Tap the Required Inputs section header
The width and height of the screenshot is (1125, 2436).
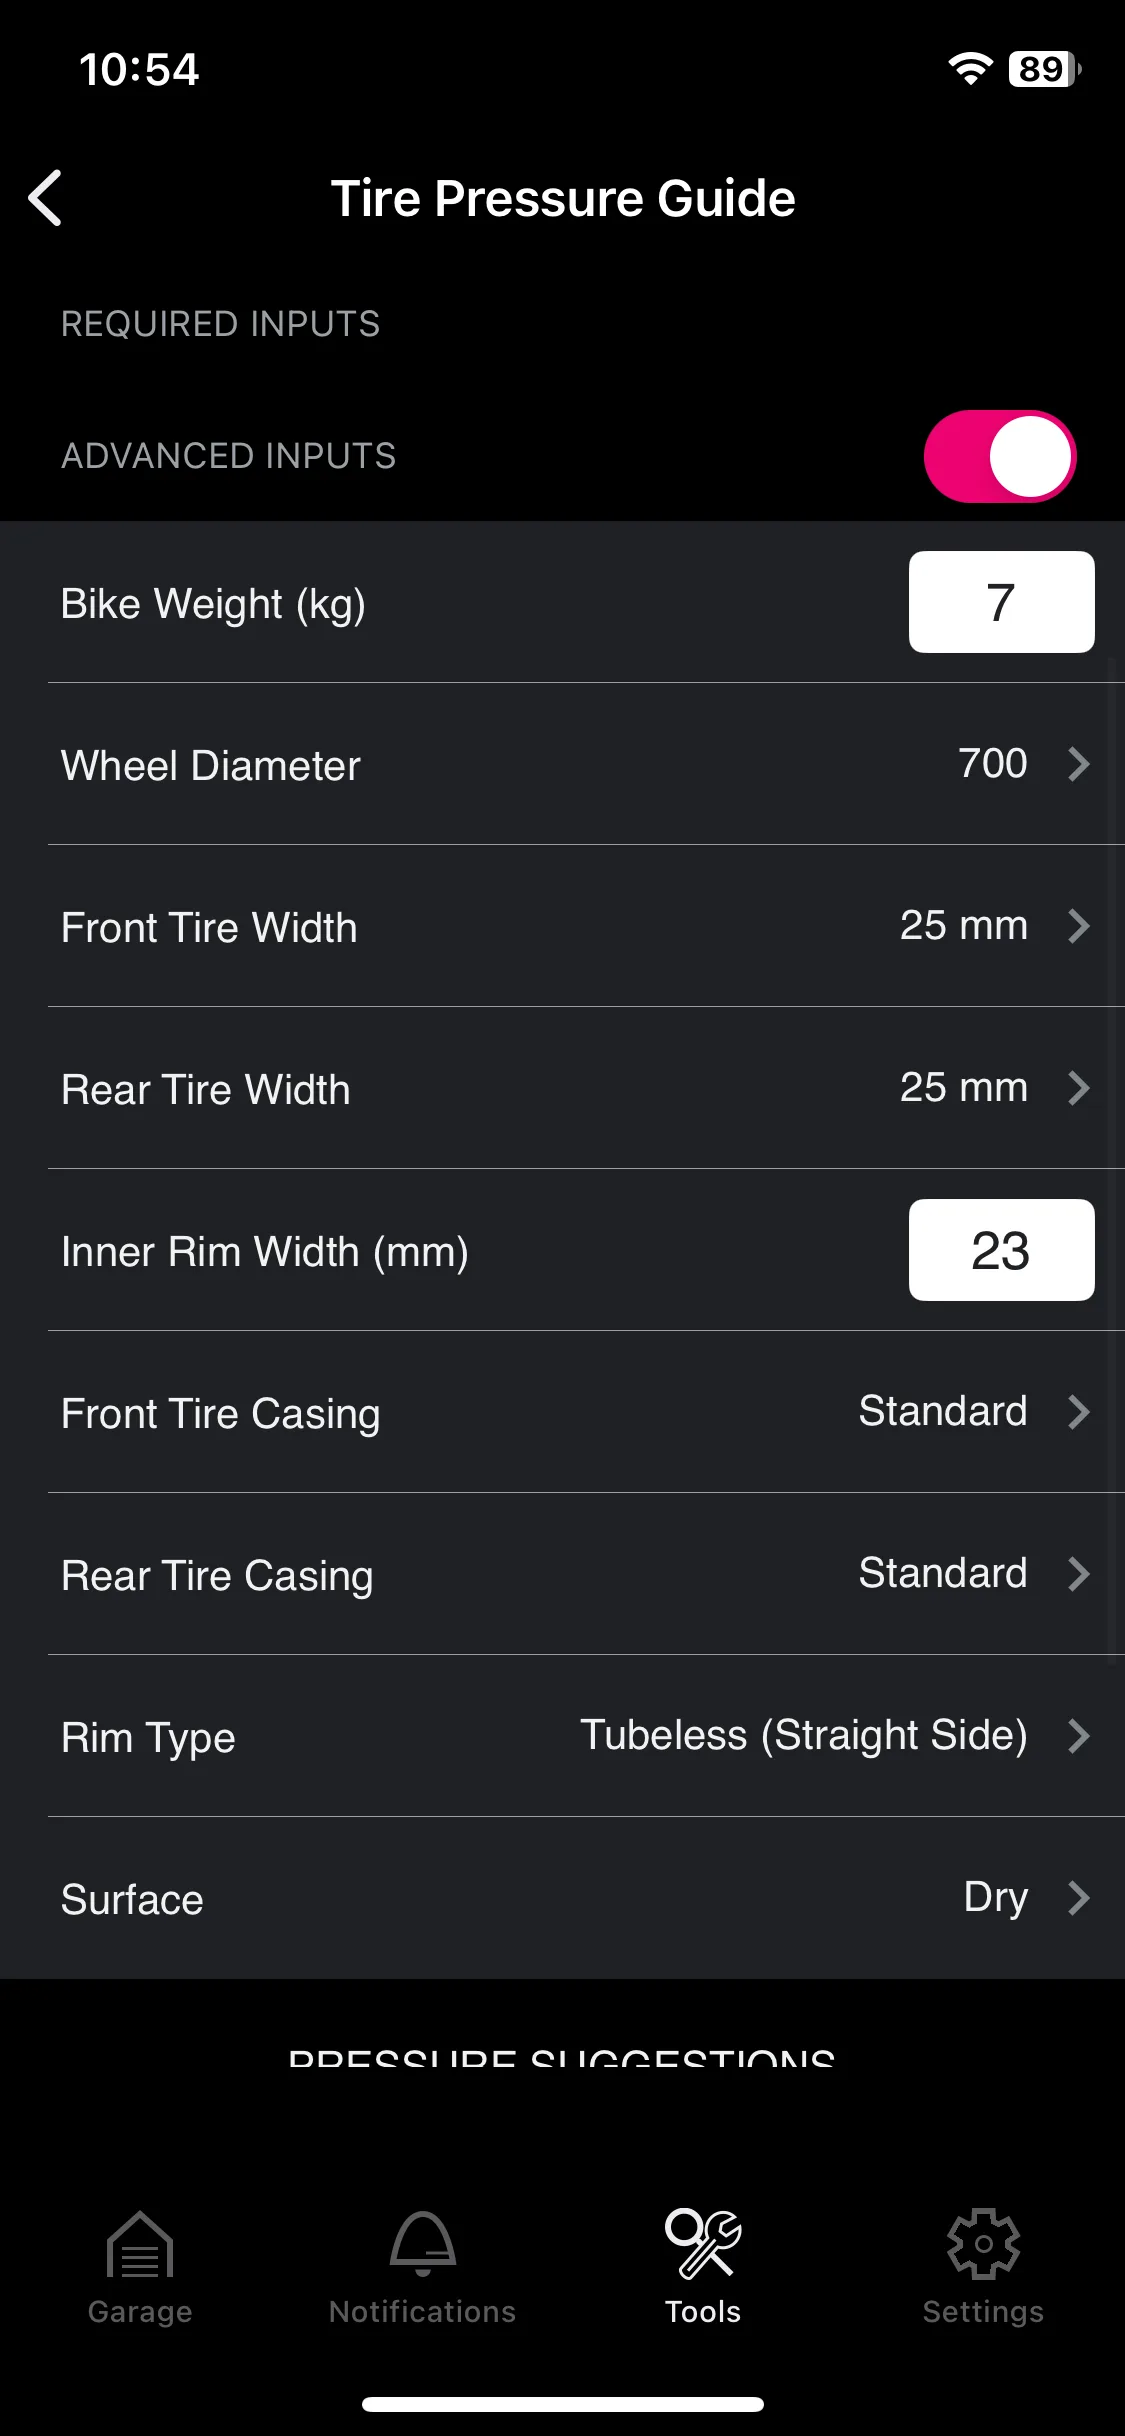pos(220,324)
